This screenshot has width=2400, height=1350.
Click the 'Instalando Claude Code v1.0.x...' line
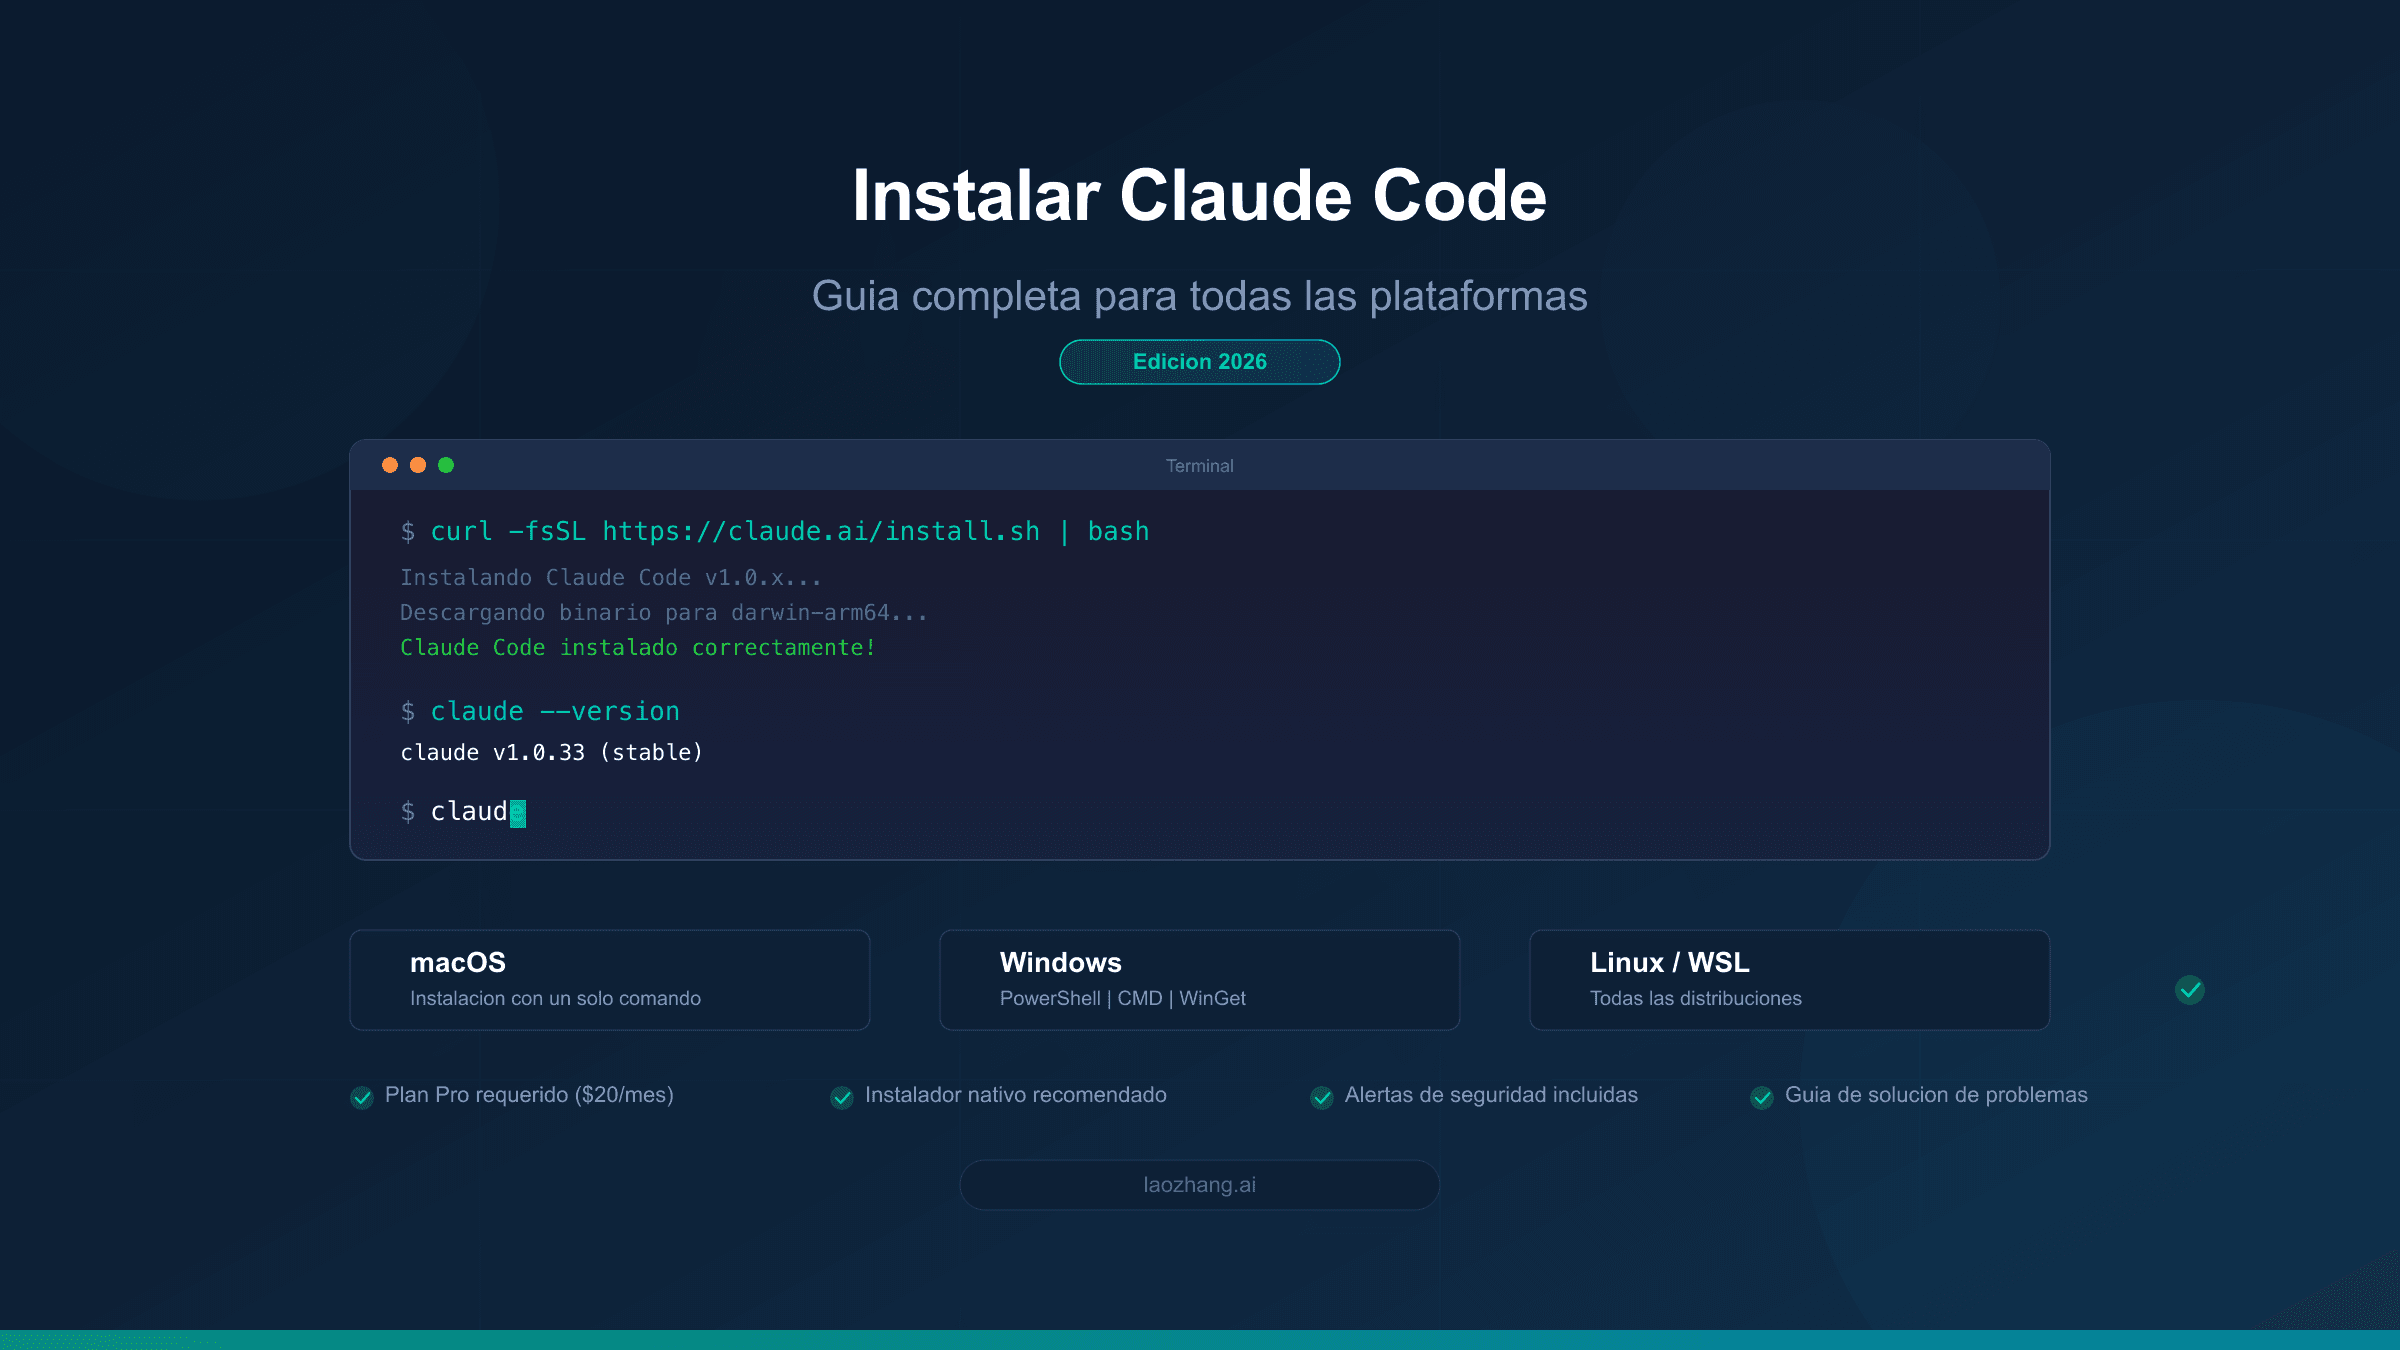(x=611, y=577)
